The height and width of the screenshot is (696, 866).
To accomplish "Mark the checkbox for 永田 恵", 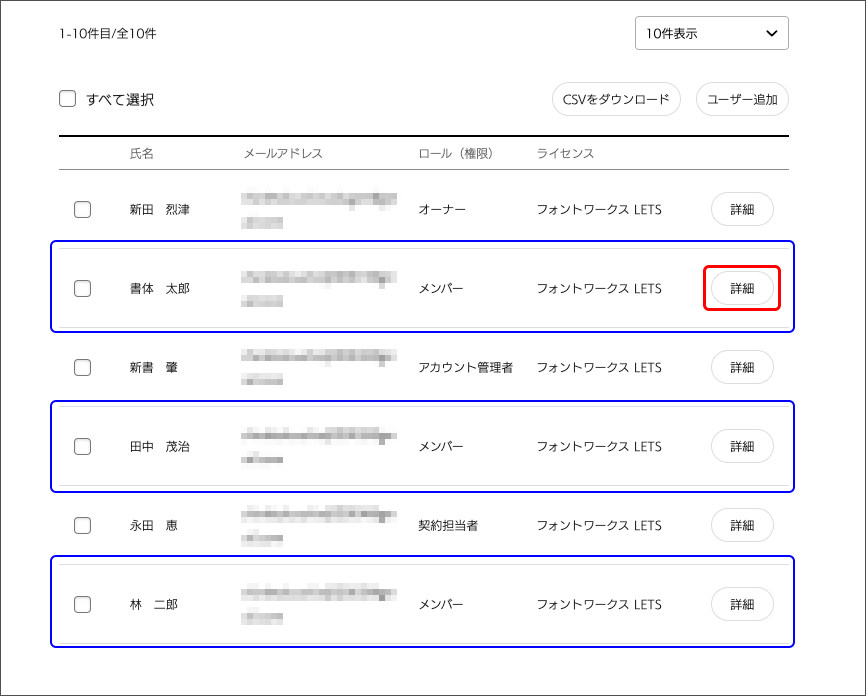I will click(83, 525).
